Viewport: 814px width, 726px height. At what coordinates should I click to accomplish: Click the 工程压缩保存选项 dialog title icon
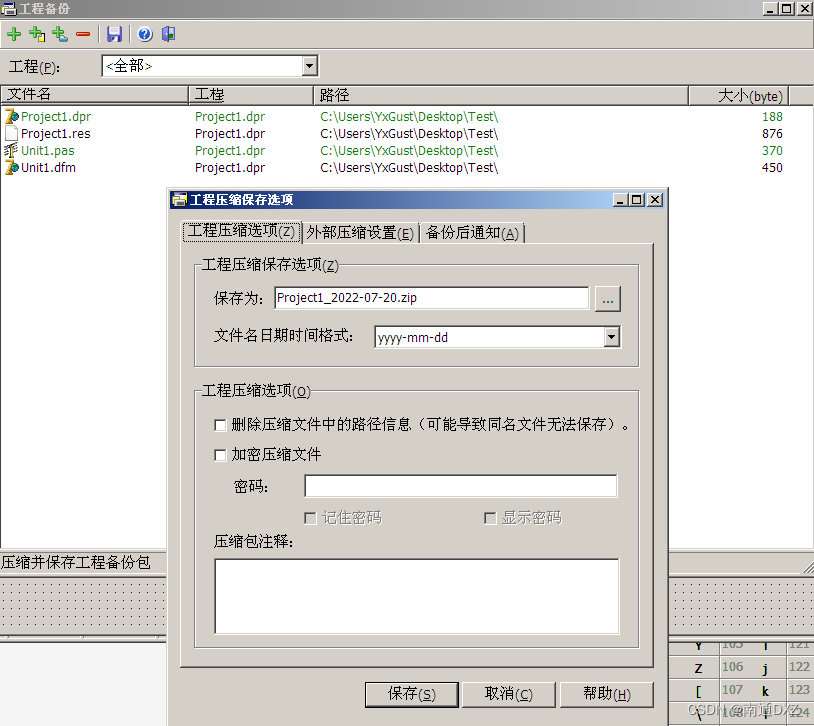(180, 200)
